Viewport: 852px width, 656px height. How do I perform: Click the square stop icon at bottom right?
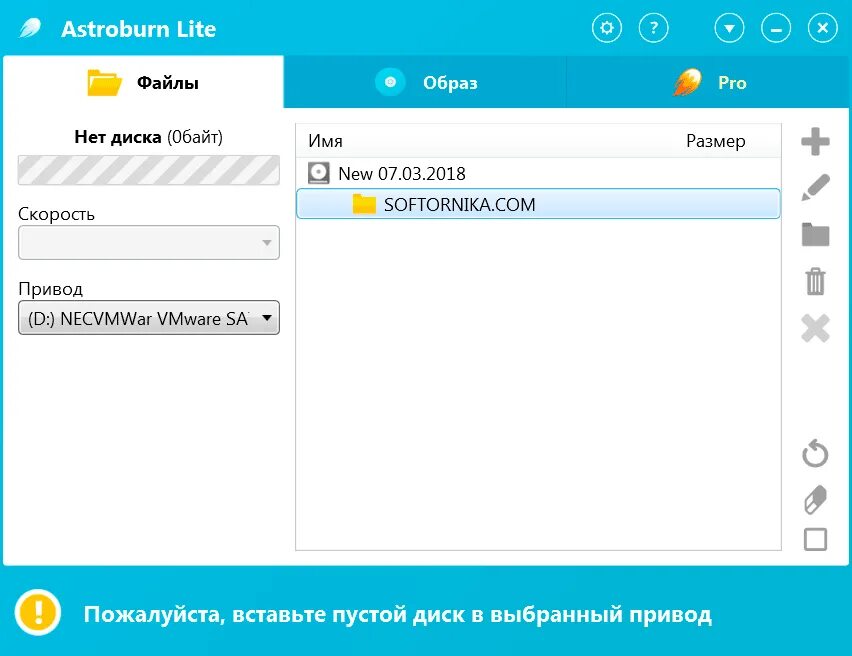(x=814, y=540)
